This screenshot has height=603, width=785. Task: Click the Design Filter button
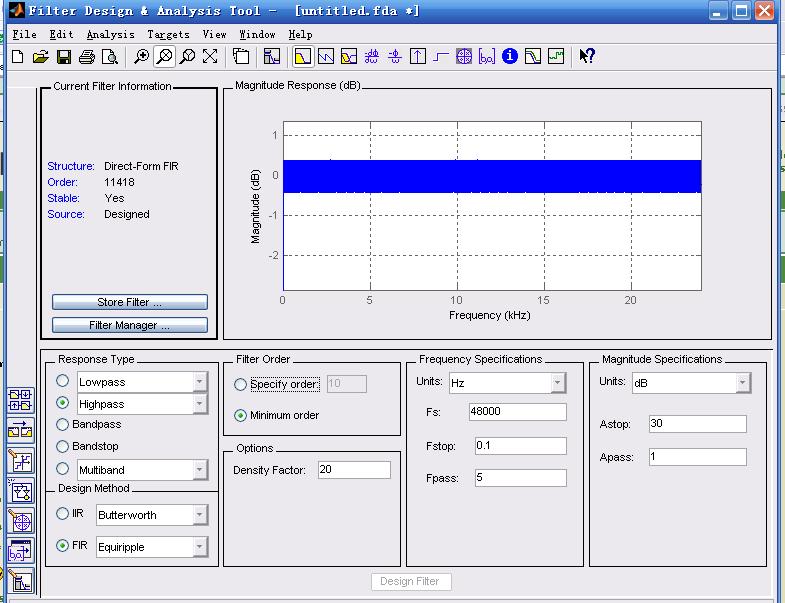pos(411,581)
